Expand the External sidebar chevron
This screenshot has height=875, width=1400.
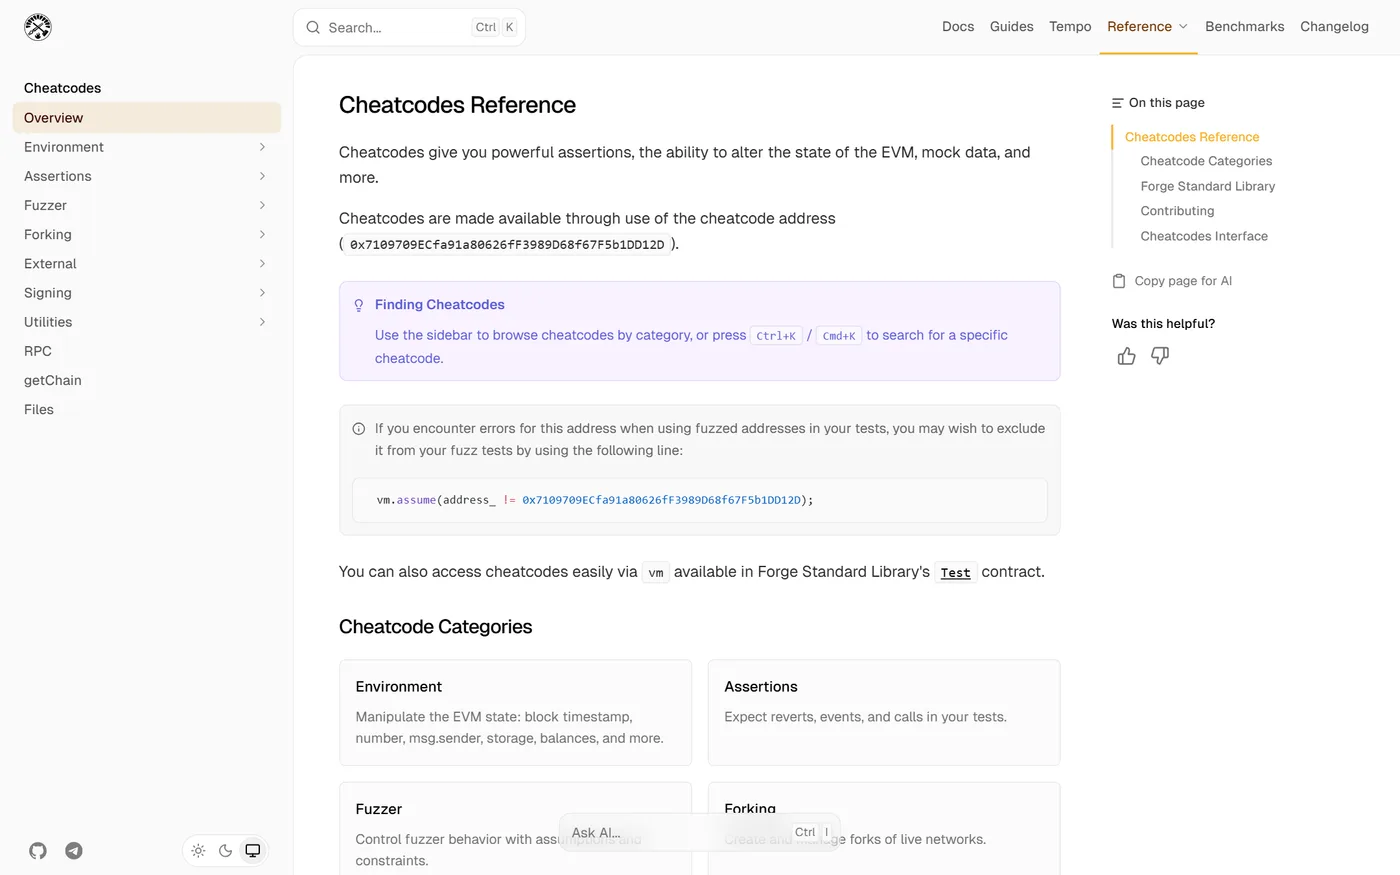click(x=262, y=263)
